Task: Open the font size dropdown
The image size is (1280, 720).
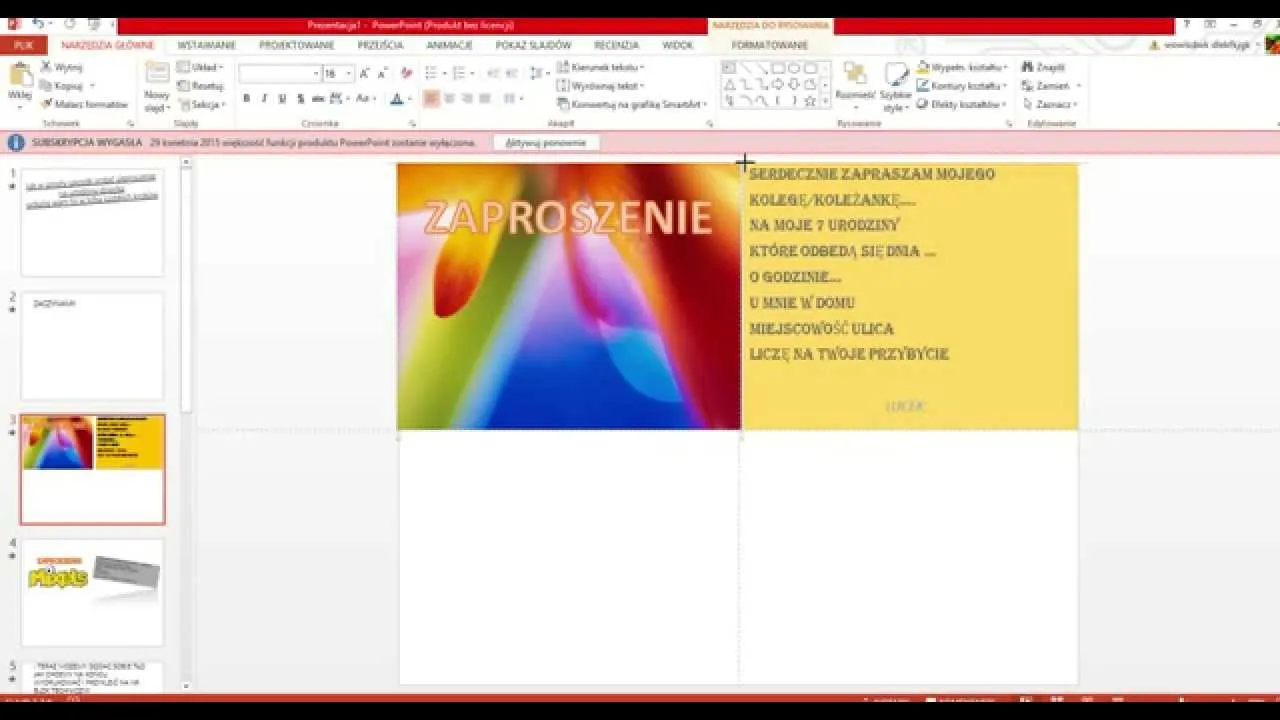Action: (348, 73)
